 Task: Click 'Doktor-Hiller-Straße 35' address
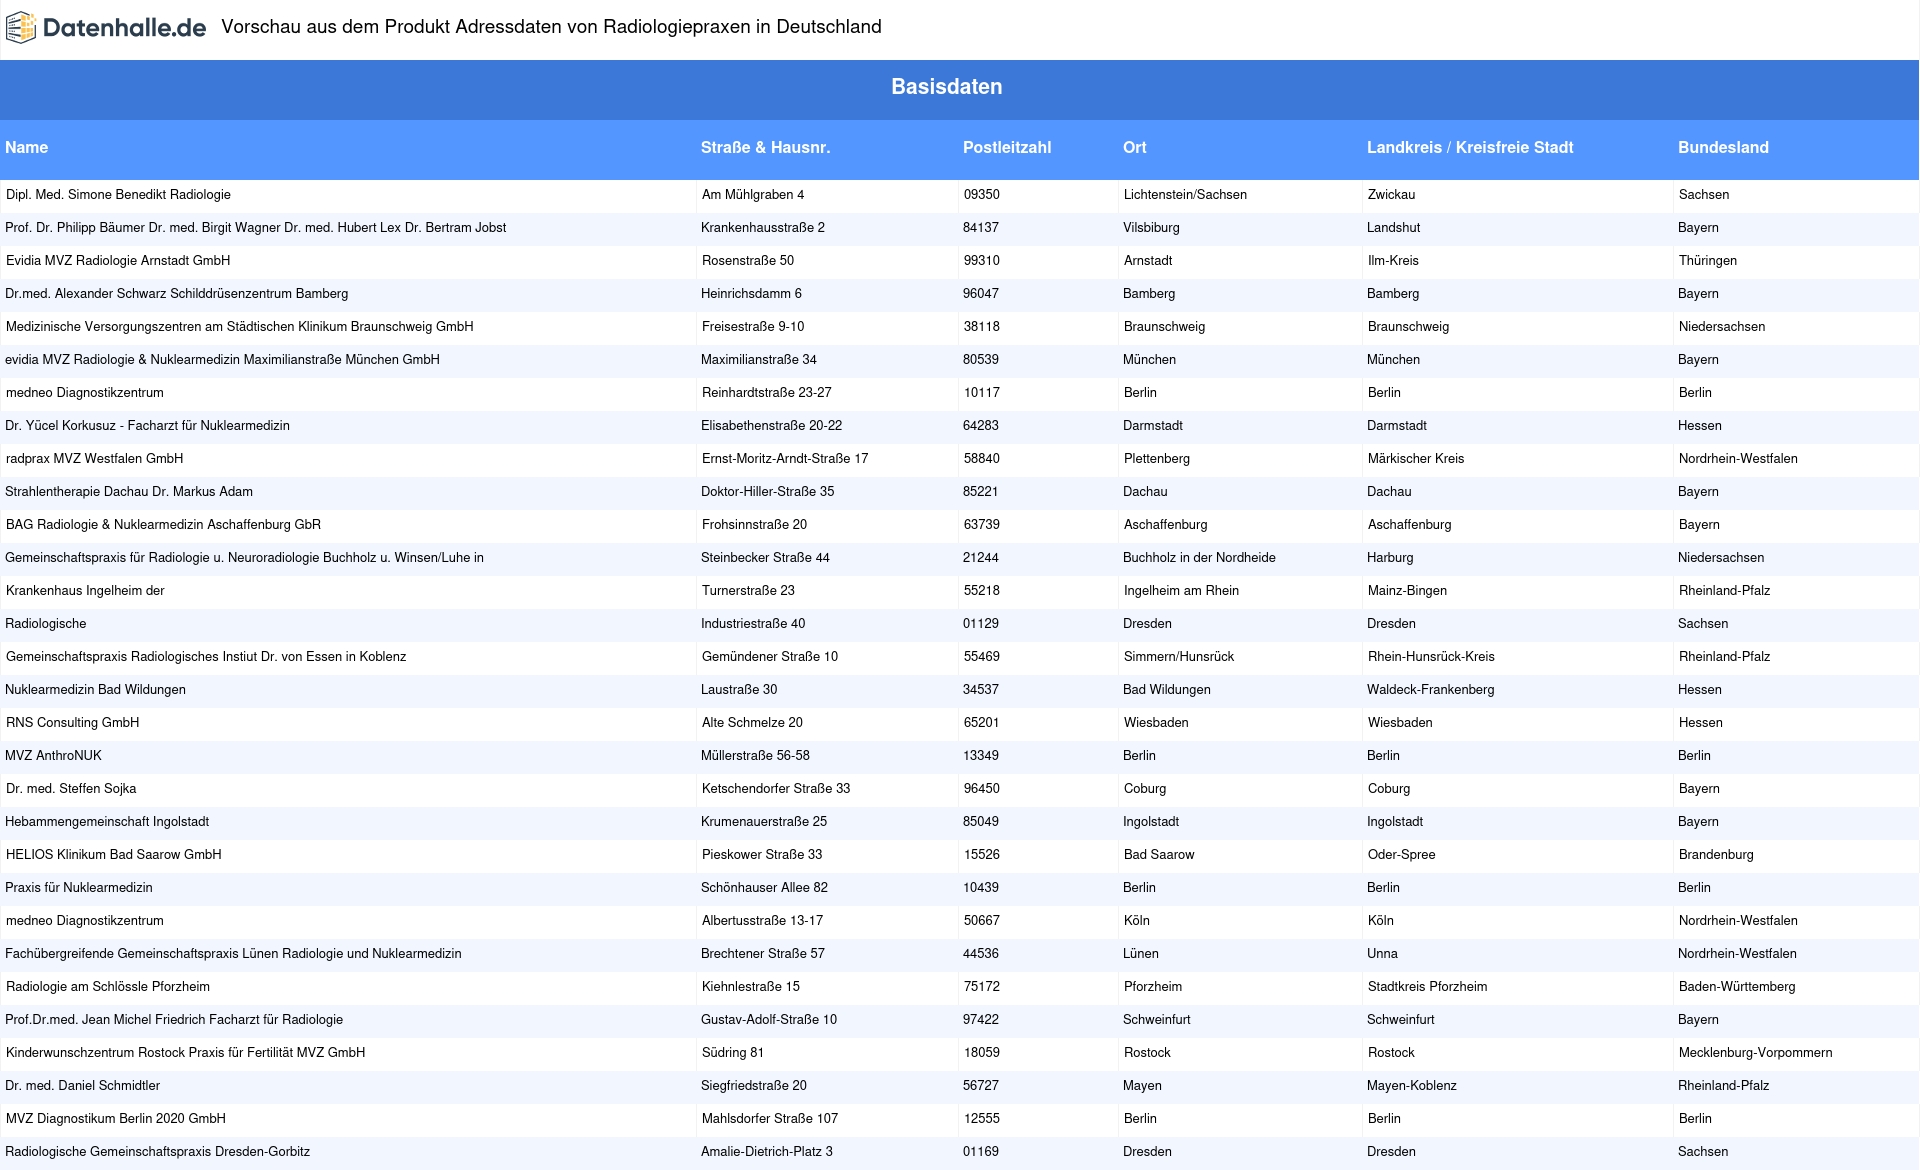coord(767,492)
